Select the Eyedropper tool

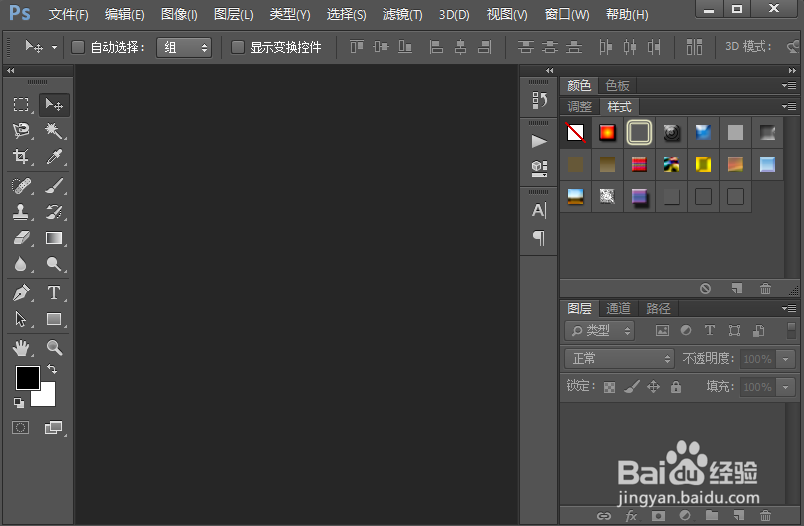(54, 156)
